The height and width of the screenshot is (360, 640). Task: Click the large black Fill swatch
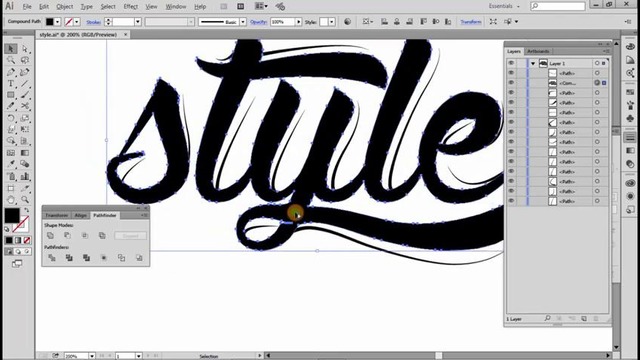[12, 215]
